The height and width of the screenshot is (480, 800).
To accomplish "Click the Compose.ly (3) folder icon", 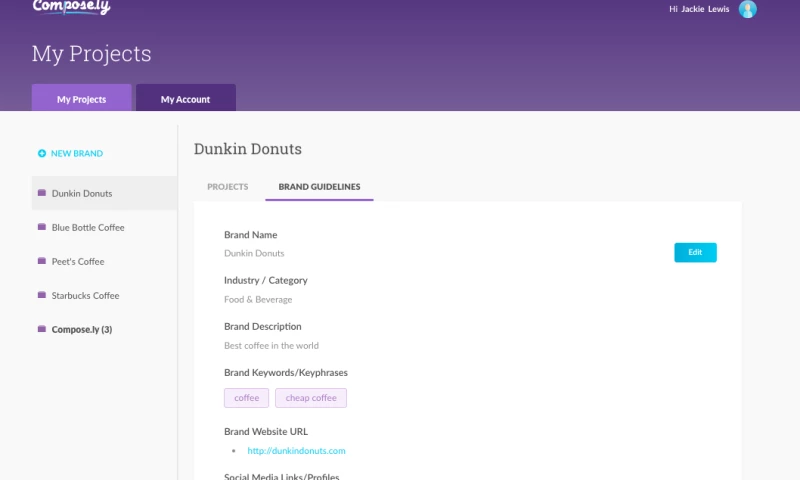I will [42, 329].
